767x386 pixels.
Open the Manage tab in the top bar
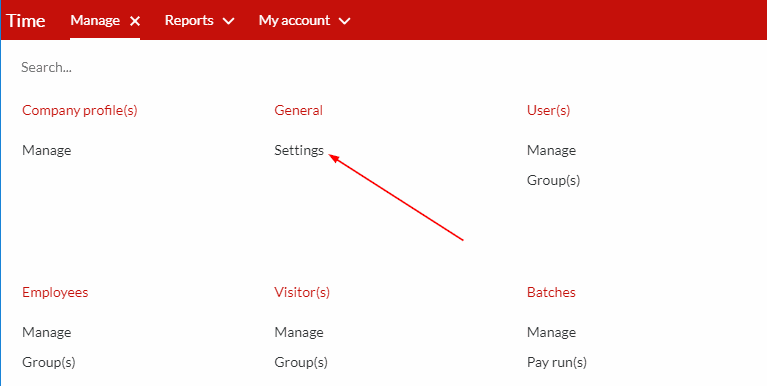95,20
